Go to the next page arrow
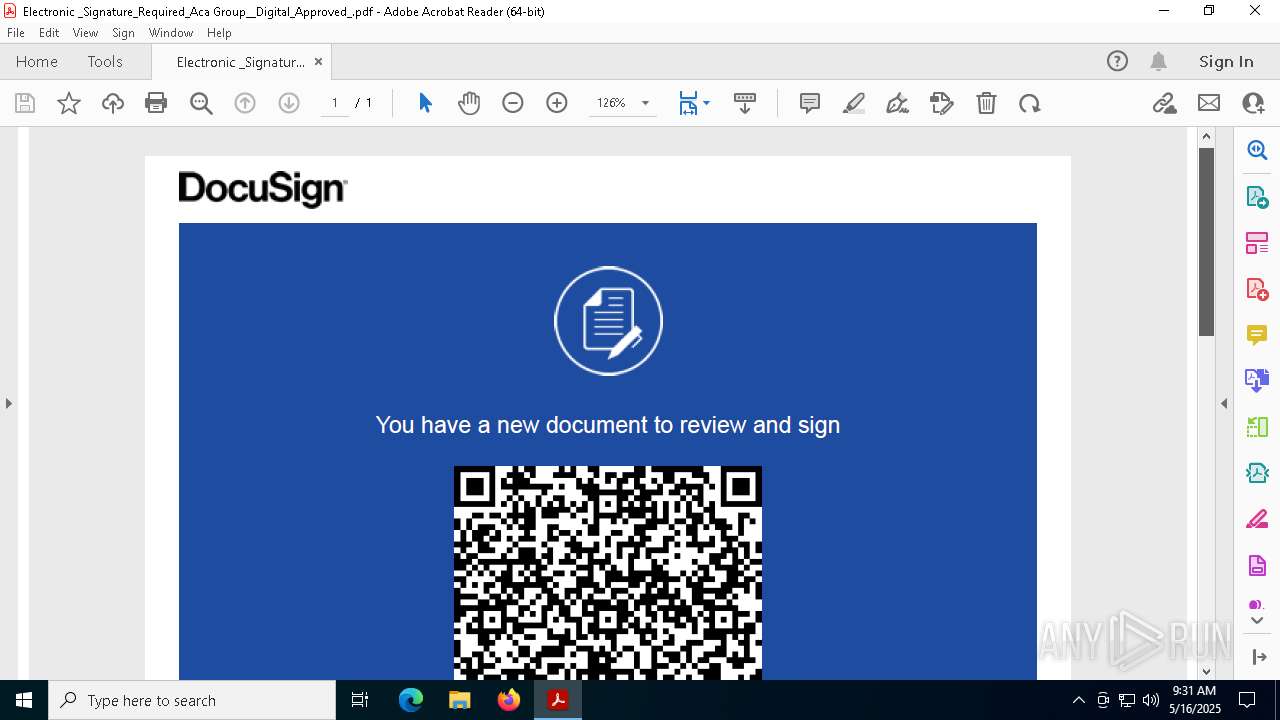This screenshot has height=720, width=1280. 289,103
